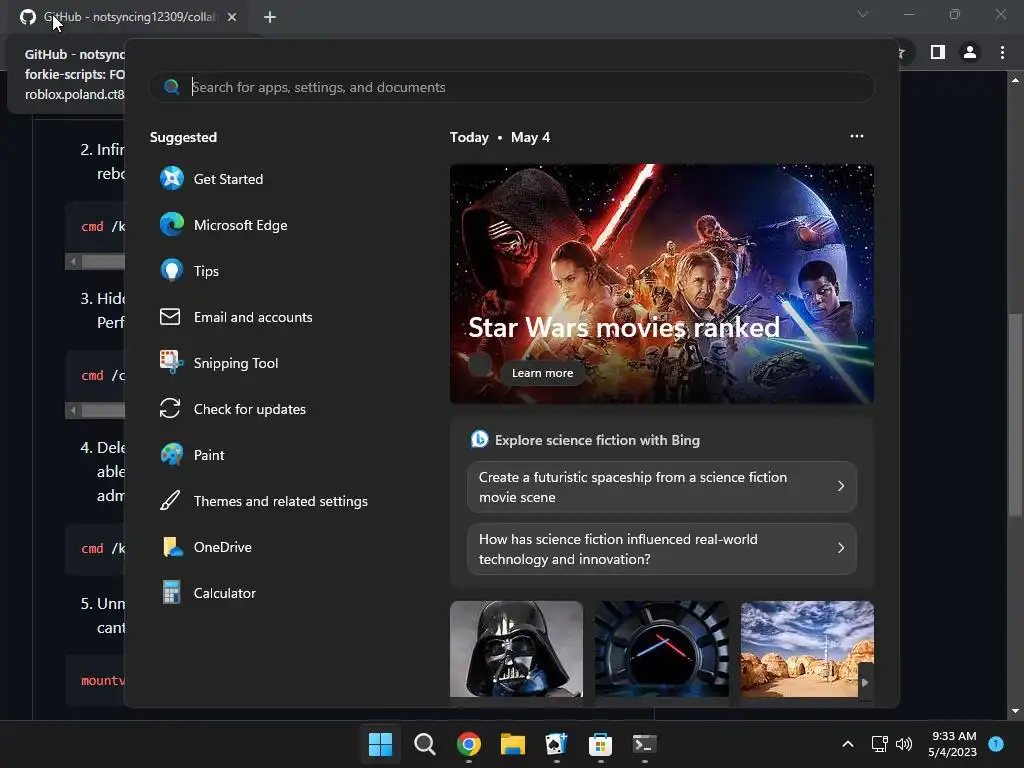This screenshot has height=768, width=1024.
Task: Open the clock and date in taskbar
Action: tap(953, 744)
